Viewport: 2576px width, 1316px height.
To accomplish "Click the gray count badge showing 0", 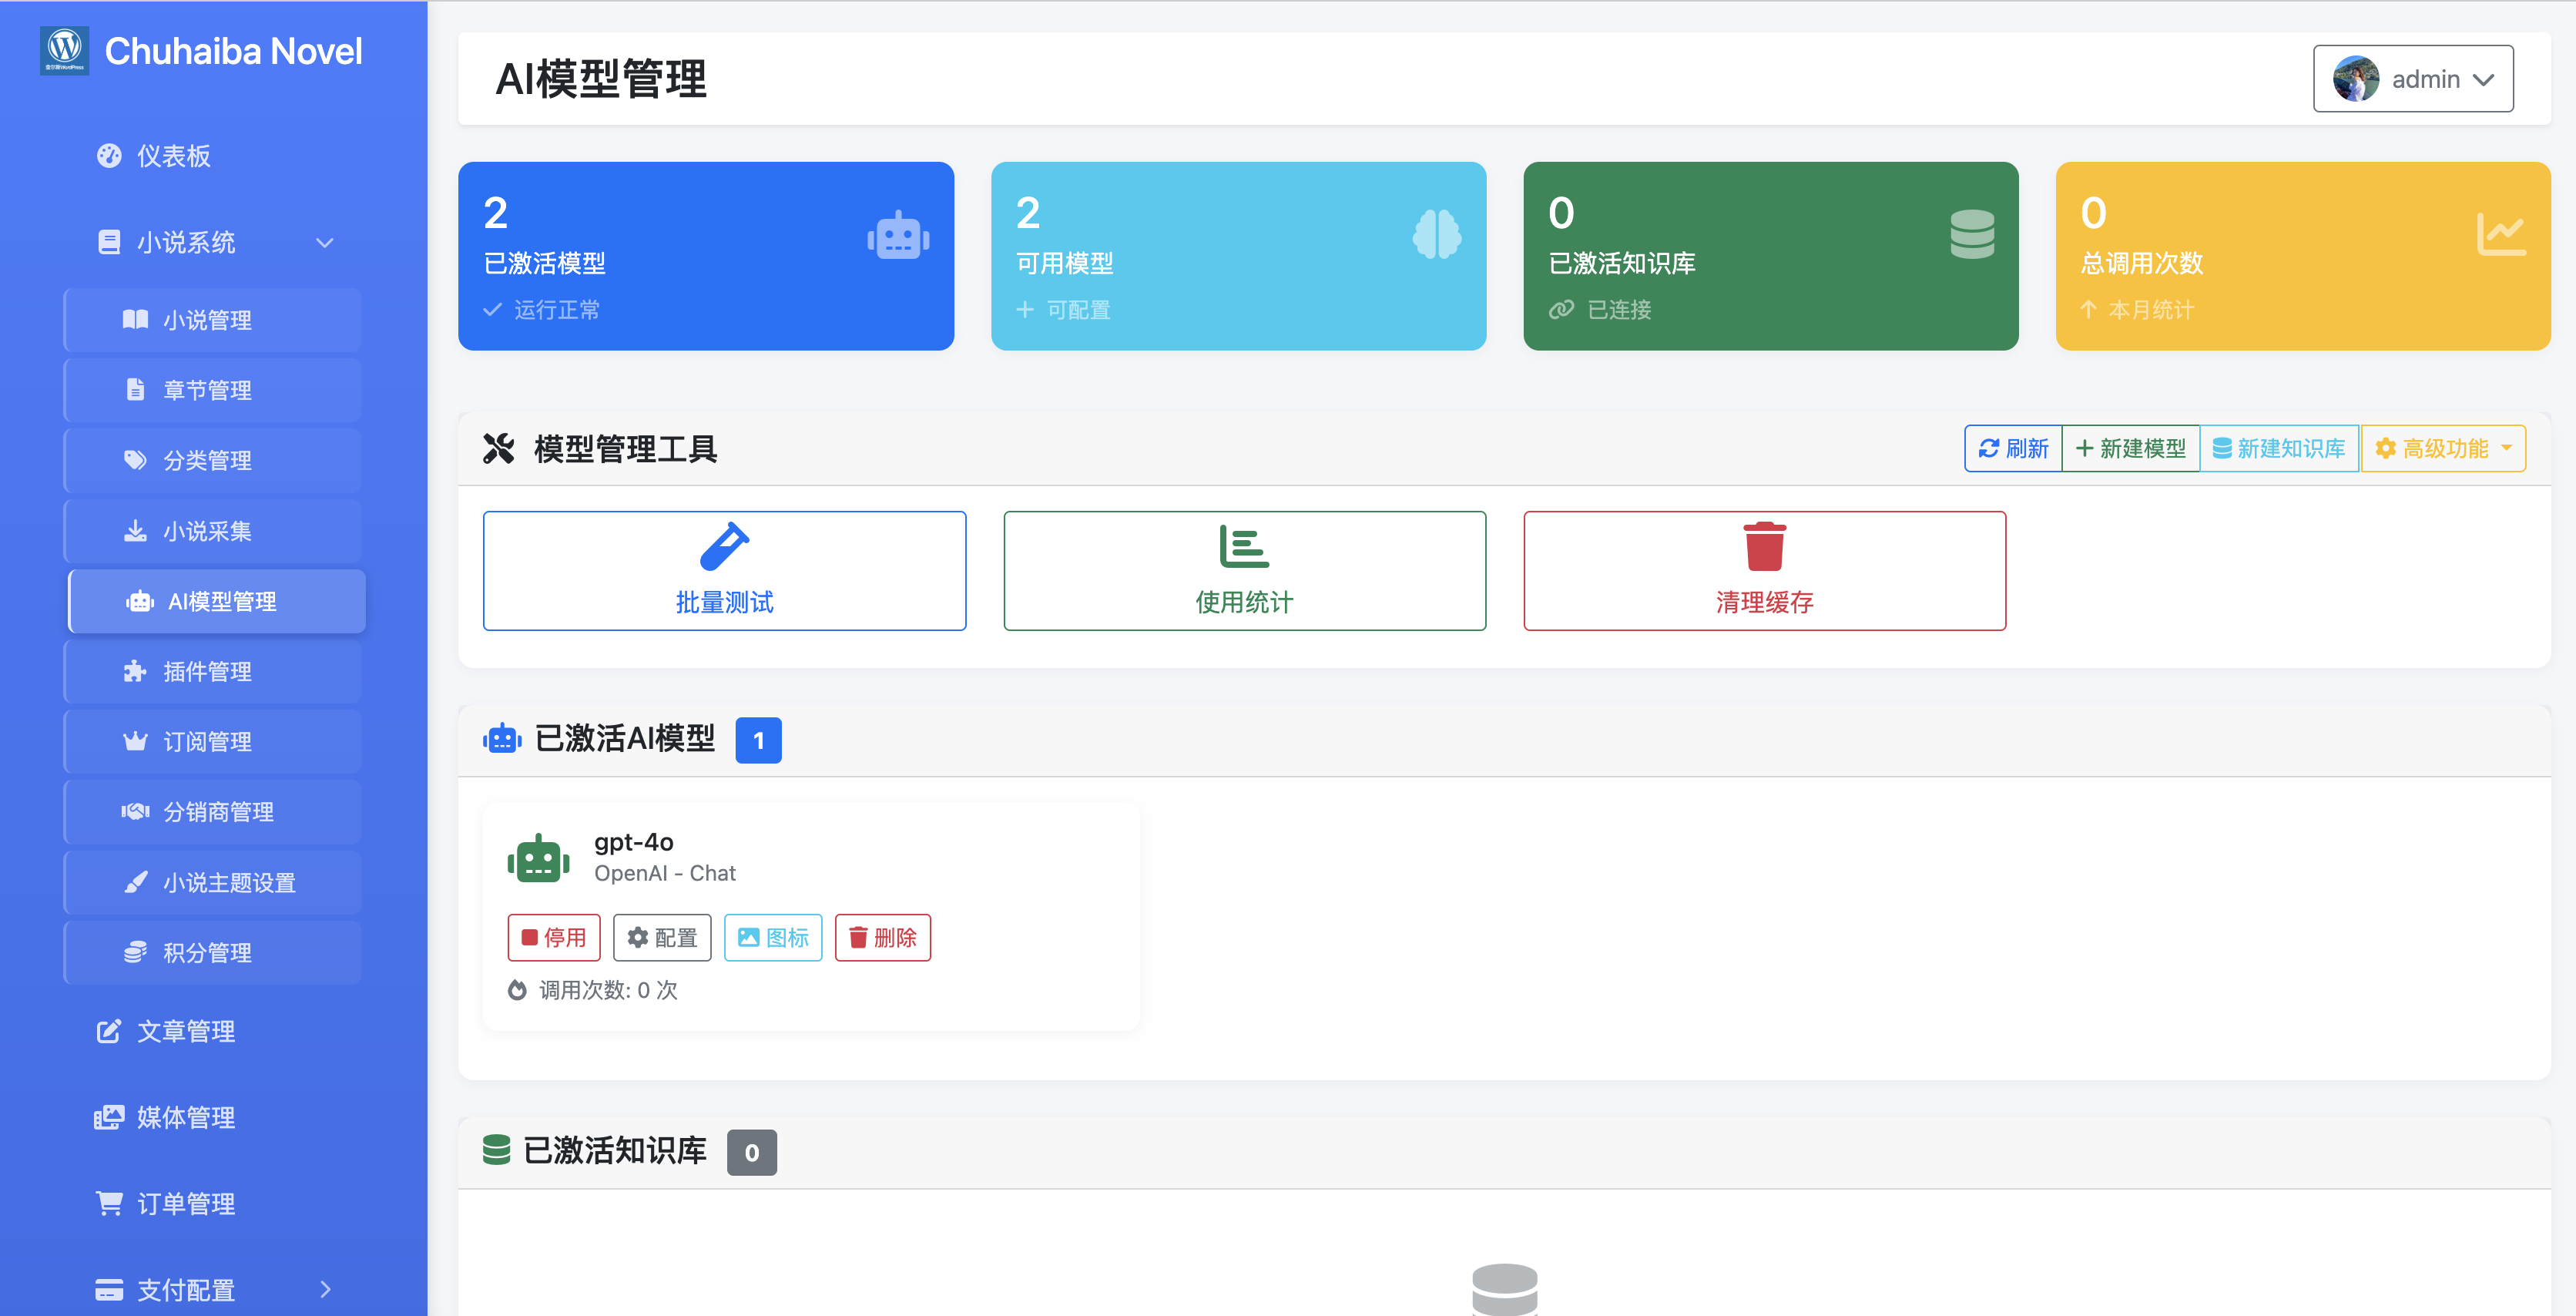I will (x=752, y=1152).
